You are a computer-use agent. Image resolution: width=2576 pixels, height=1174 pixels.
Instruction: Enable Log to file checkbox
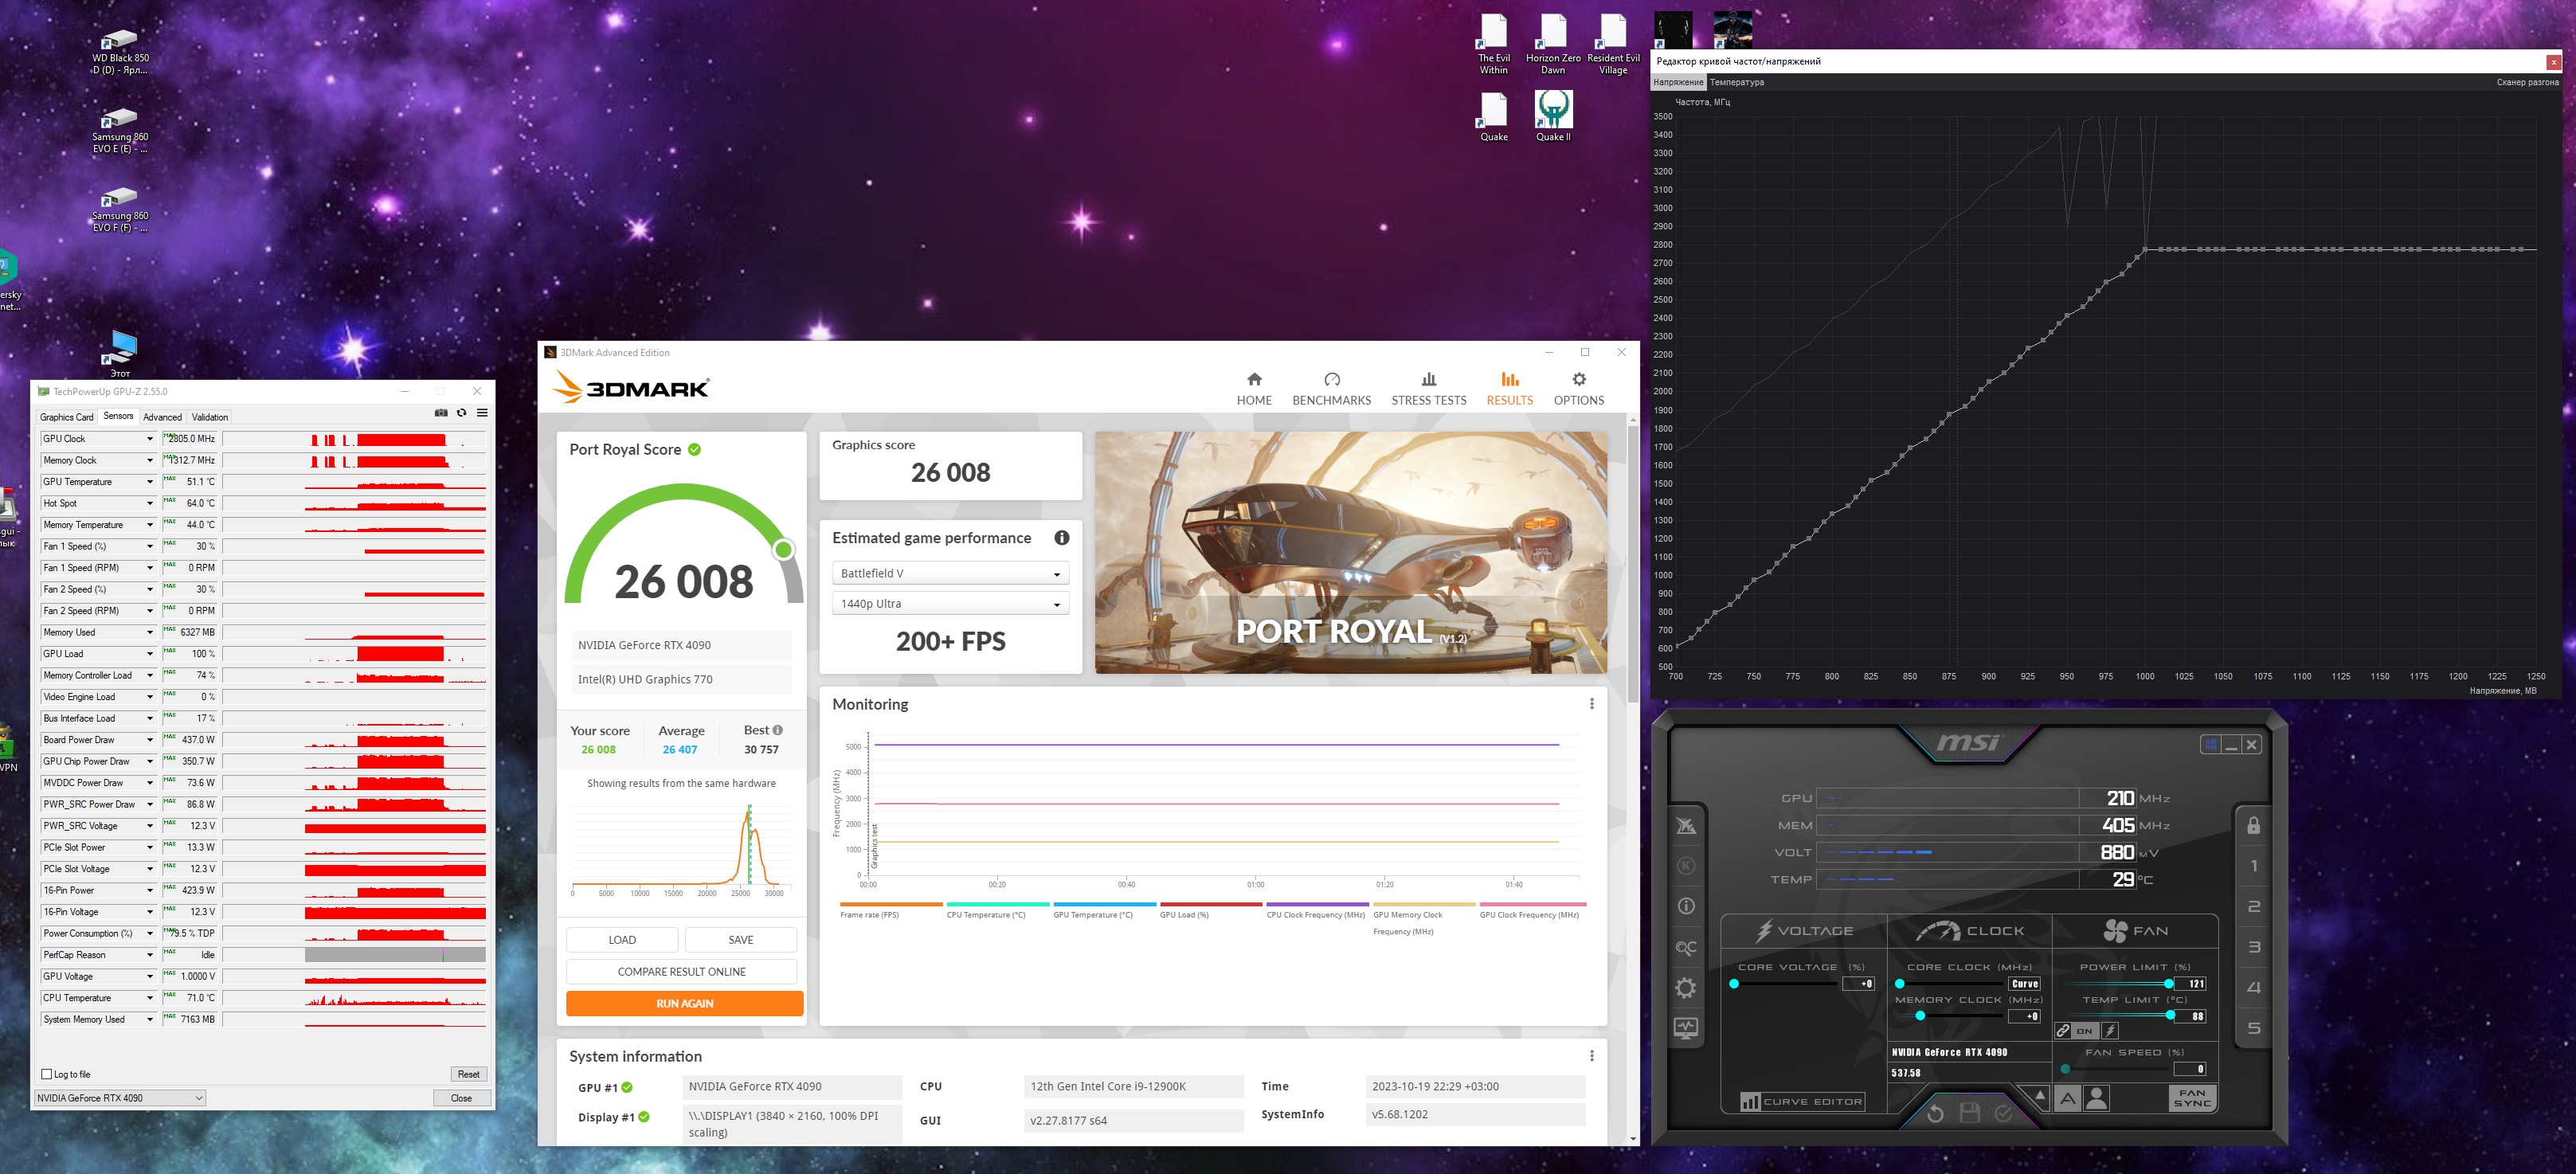coord(47,1074)
